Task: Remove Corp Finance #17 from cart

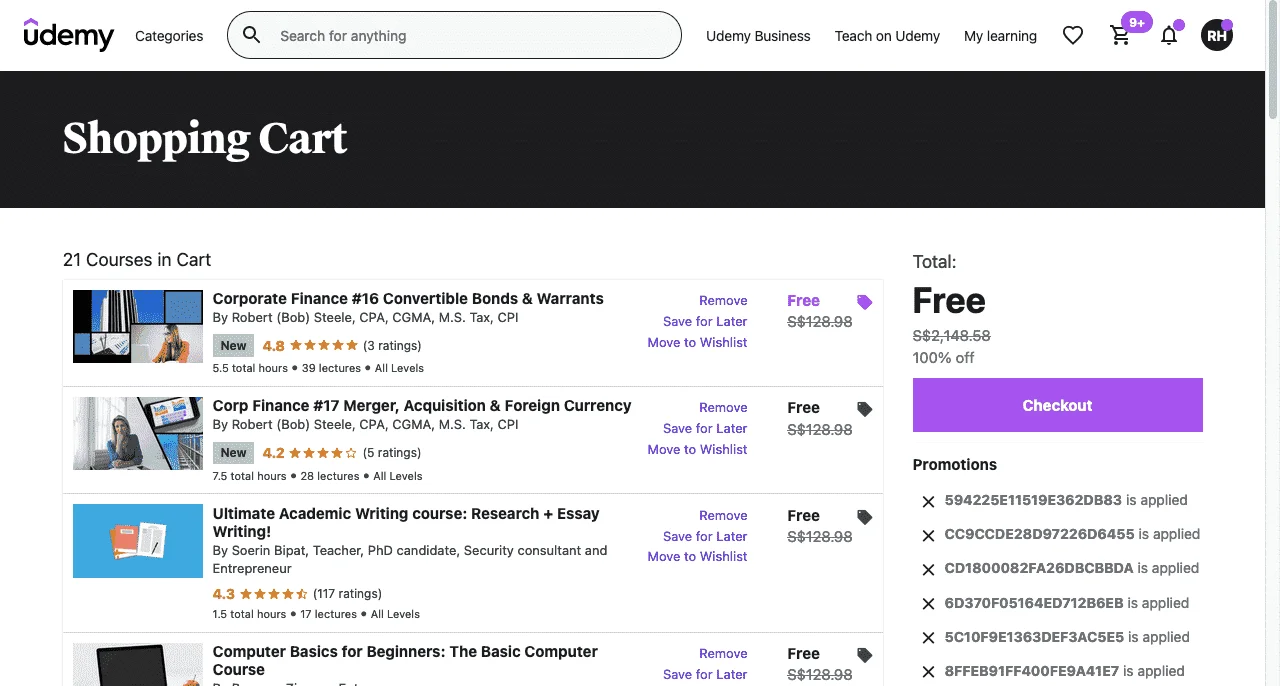Action: pos(723,407)
